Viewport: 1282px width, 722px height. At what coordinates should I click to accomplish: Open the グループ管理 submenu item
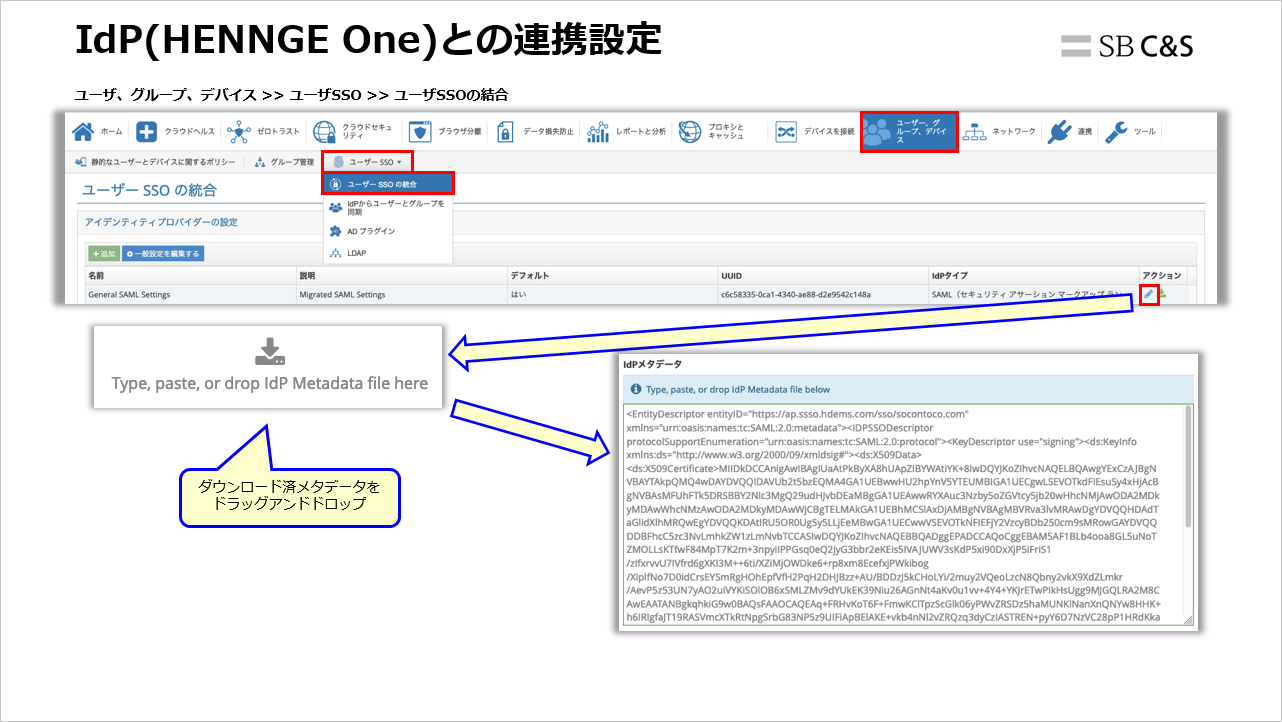click(x=284, y=162)
